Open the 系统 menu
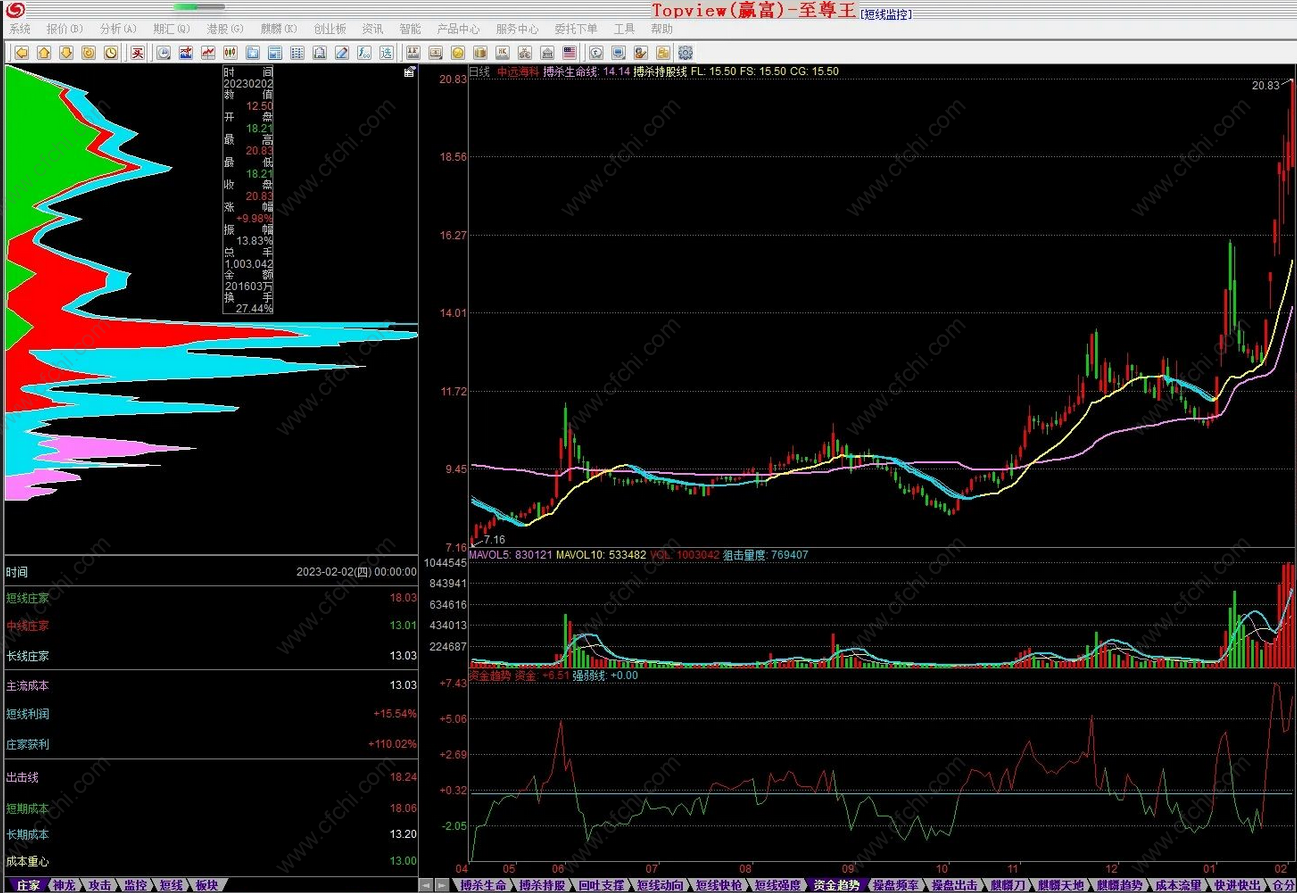 pyautogui.click(x=20, y=29)
